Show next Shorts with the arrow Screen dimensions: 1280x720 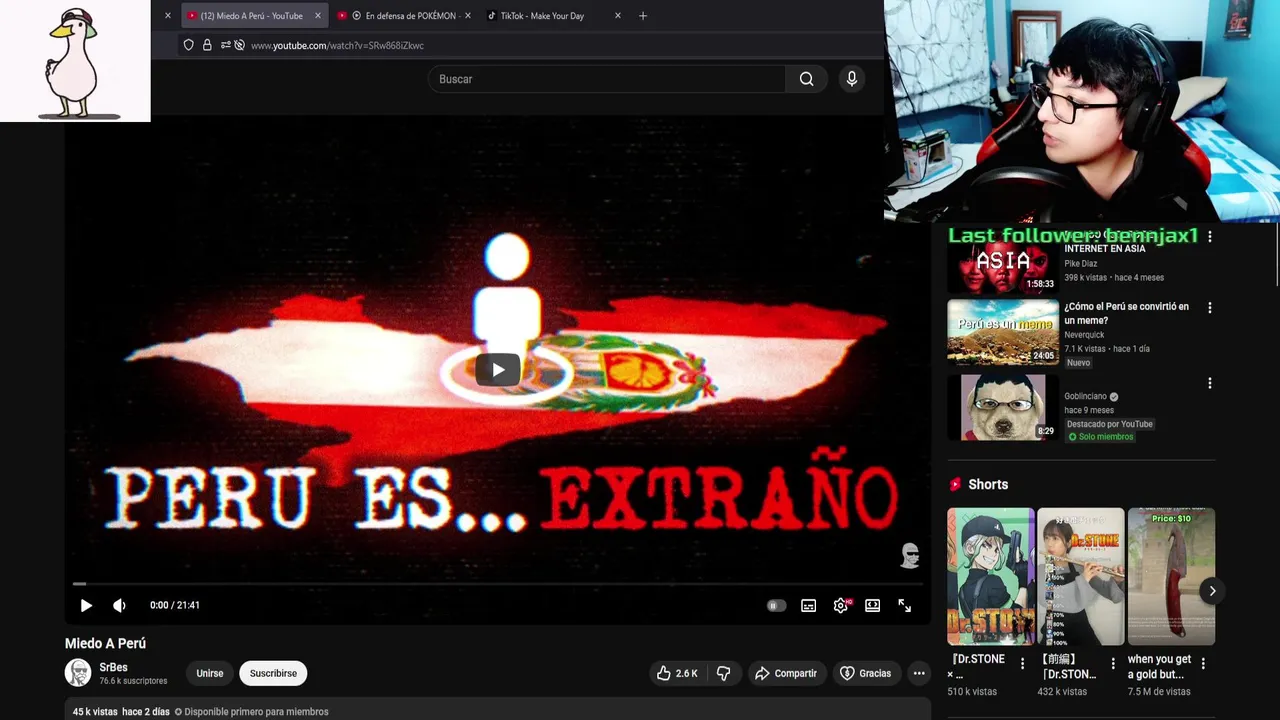pyautogui.click(x=1211, y=591)
